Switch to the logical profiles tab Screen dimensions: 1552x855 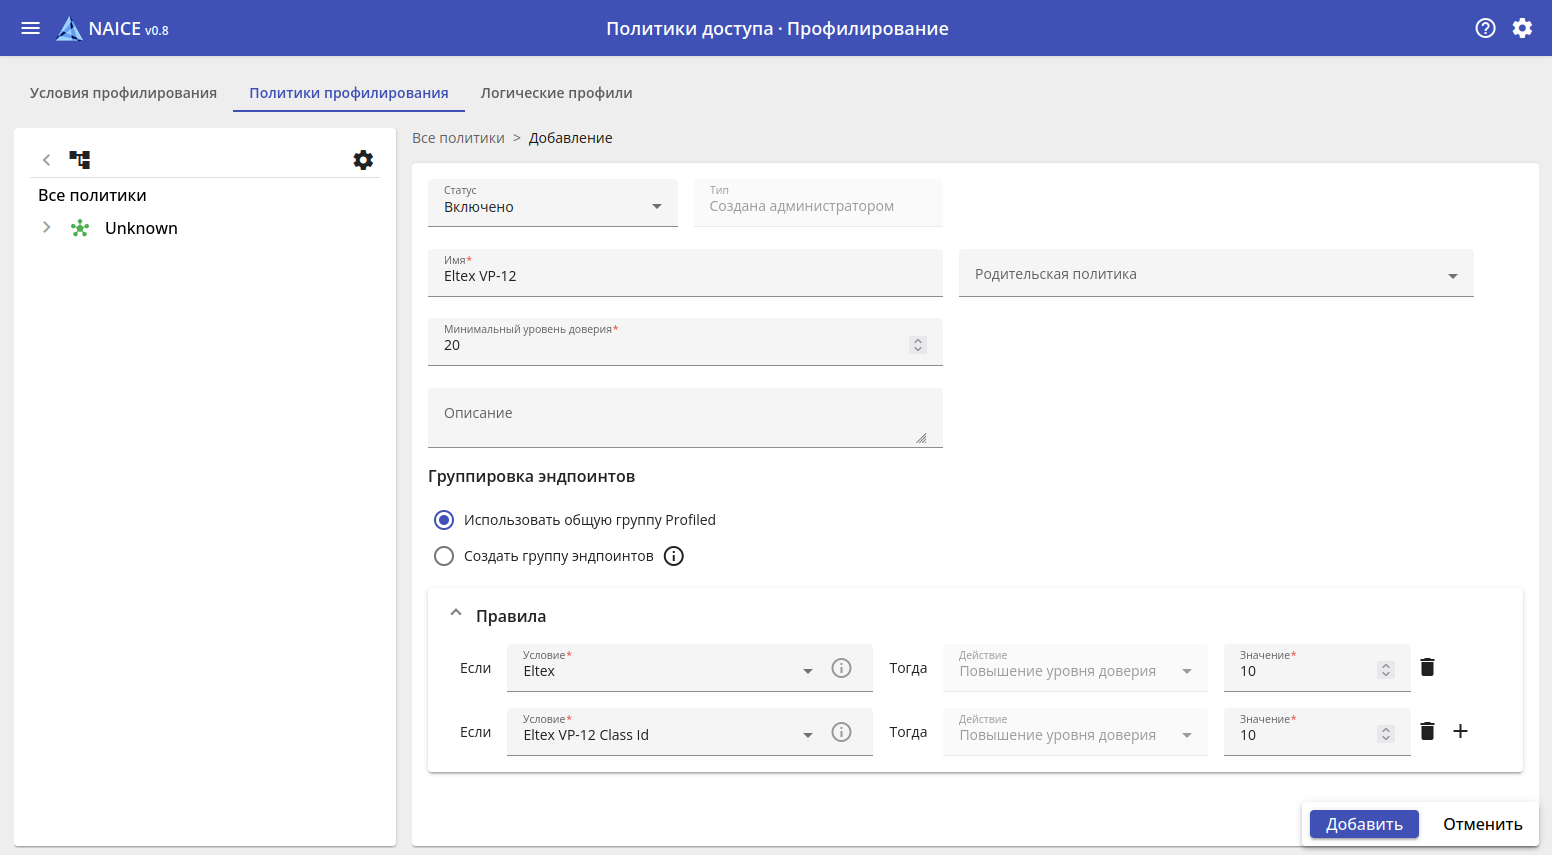point(556,93)
